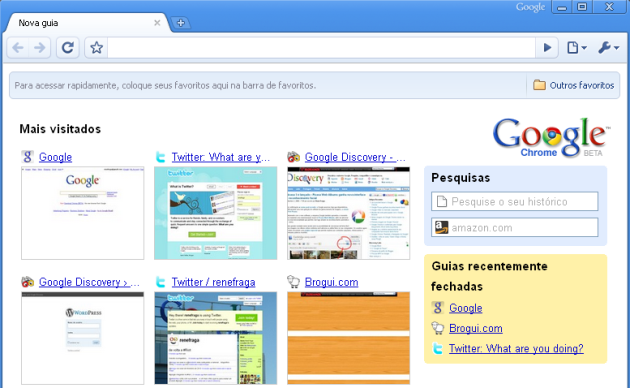Open the Brogui.com wooden thumbnail

348,338
